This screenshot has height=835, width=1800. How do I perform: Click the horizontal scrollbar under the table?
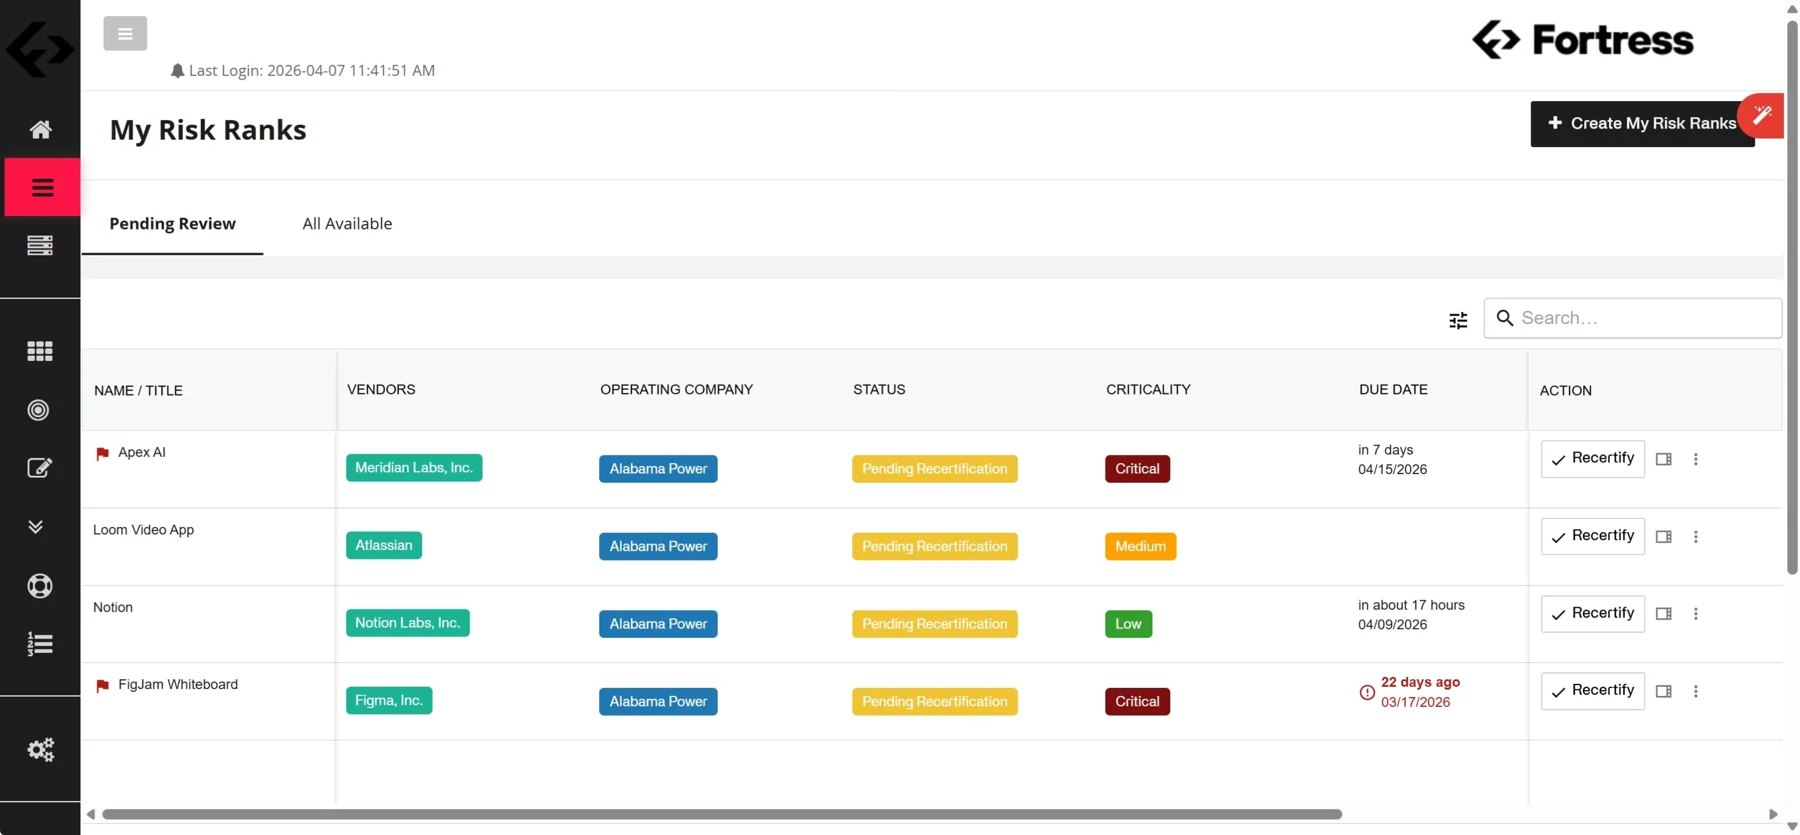tap(722, 814)
